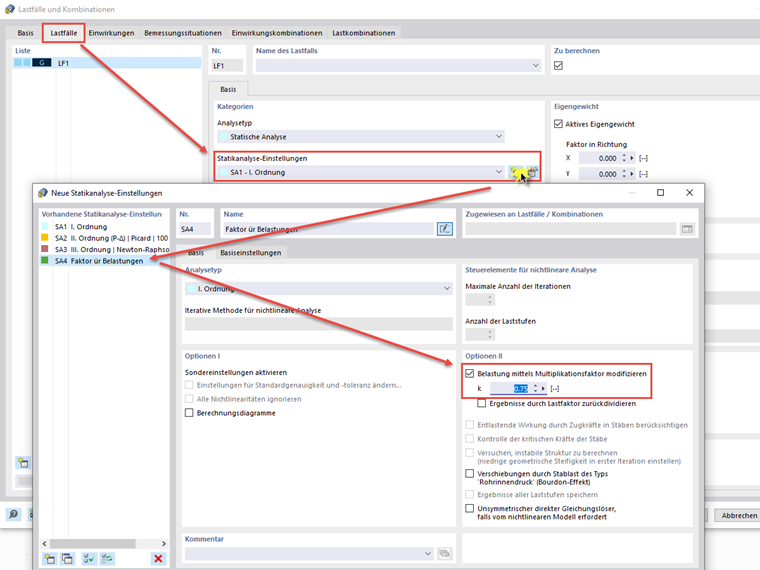Click horizontal scrollbar thumb under settings list
The image size is (760, 570).
92,543
